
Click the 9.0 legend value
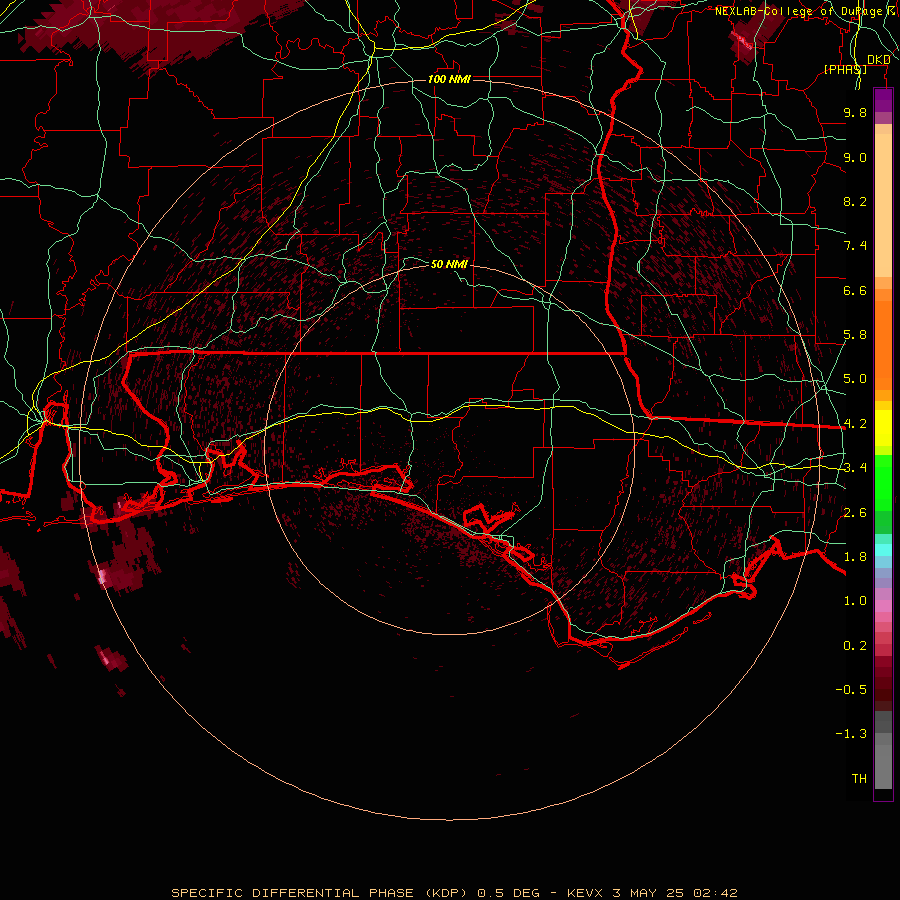(x=855, y=157)
